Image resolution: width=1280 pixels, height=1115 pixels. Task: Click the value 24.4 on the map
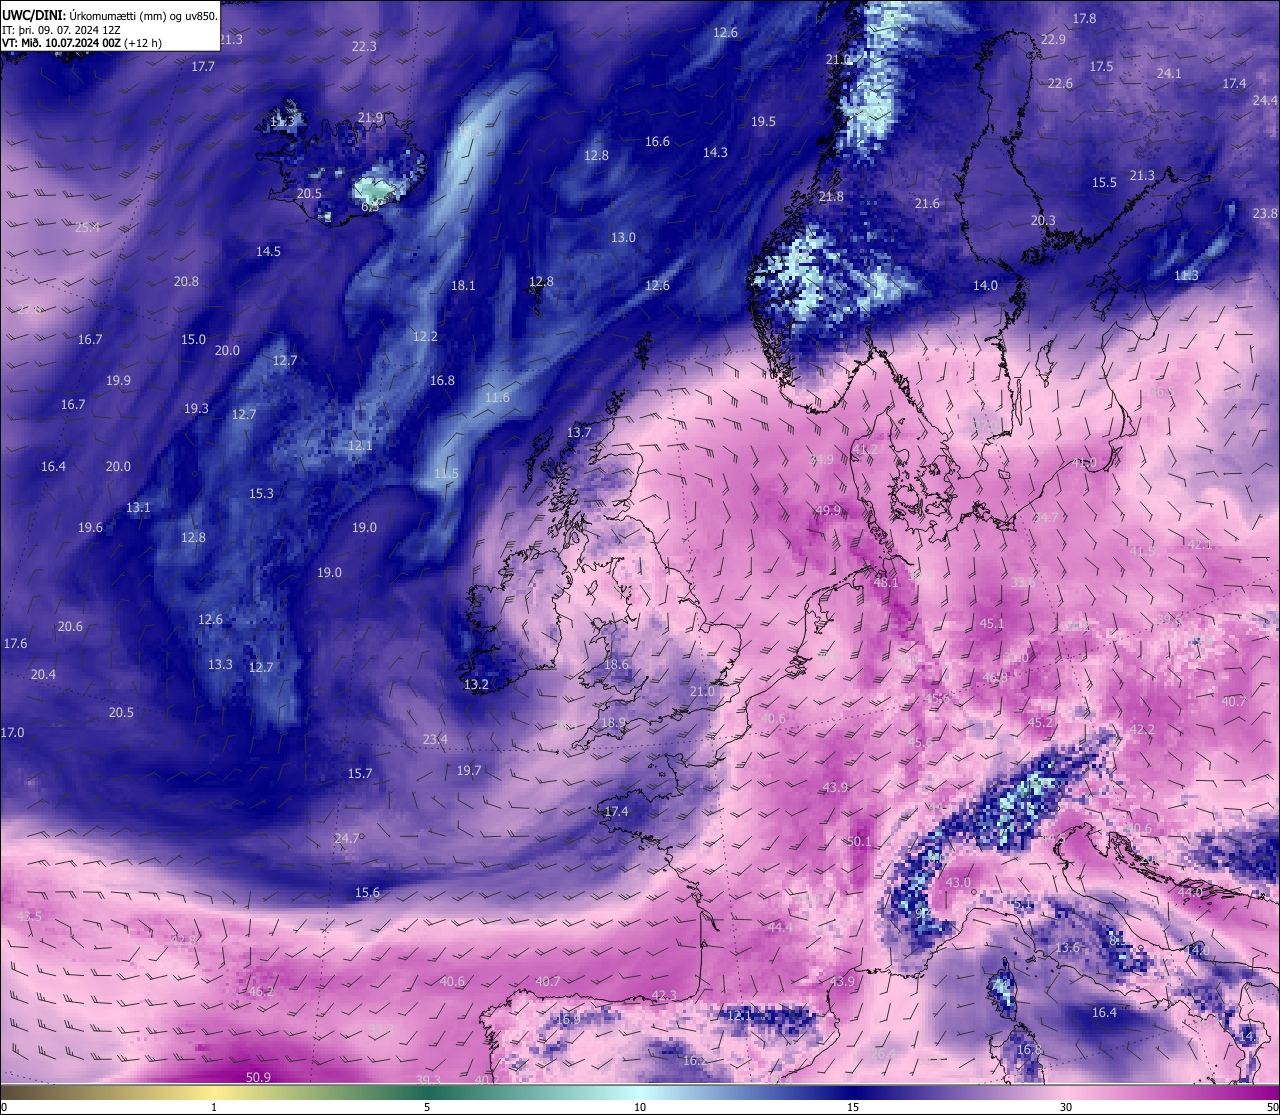(1265, 100)
